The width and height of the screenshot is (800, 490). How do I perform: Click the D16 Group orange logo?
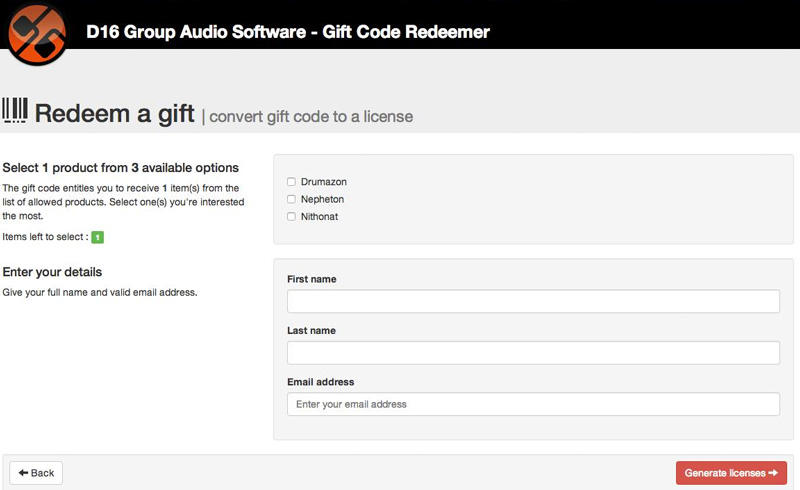pos(37,33)
